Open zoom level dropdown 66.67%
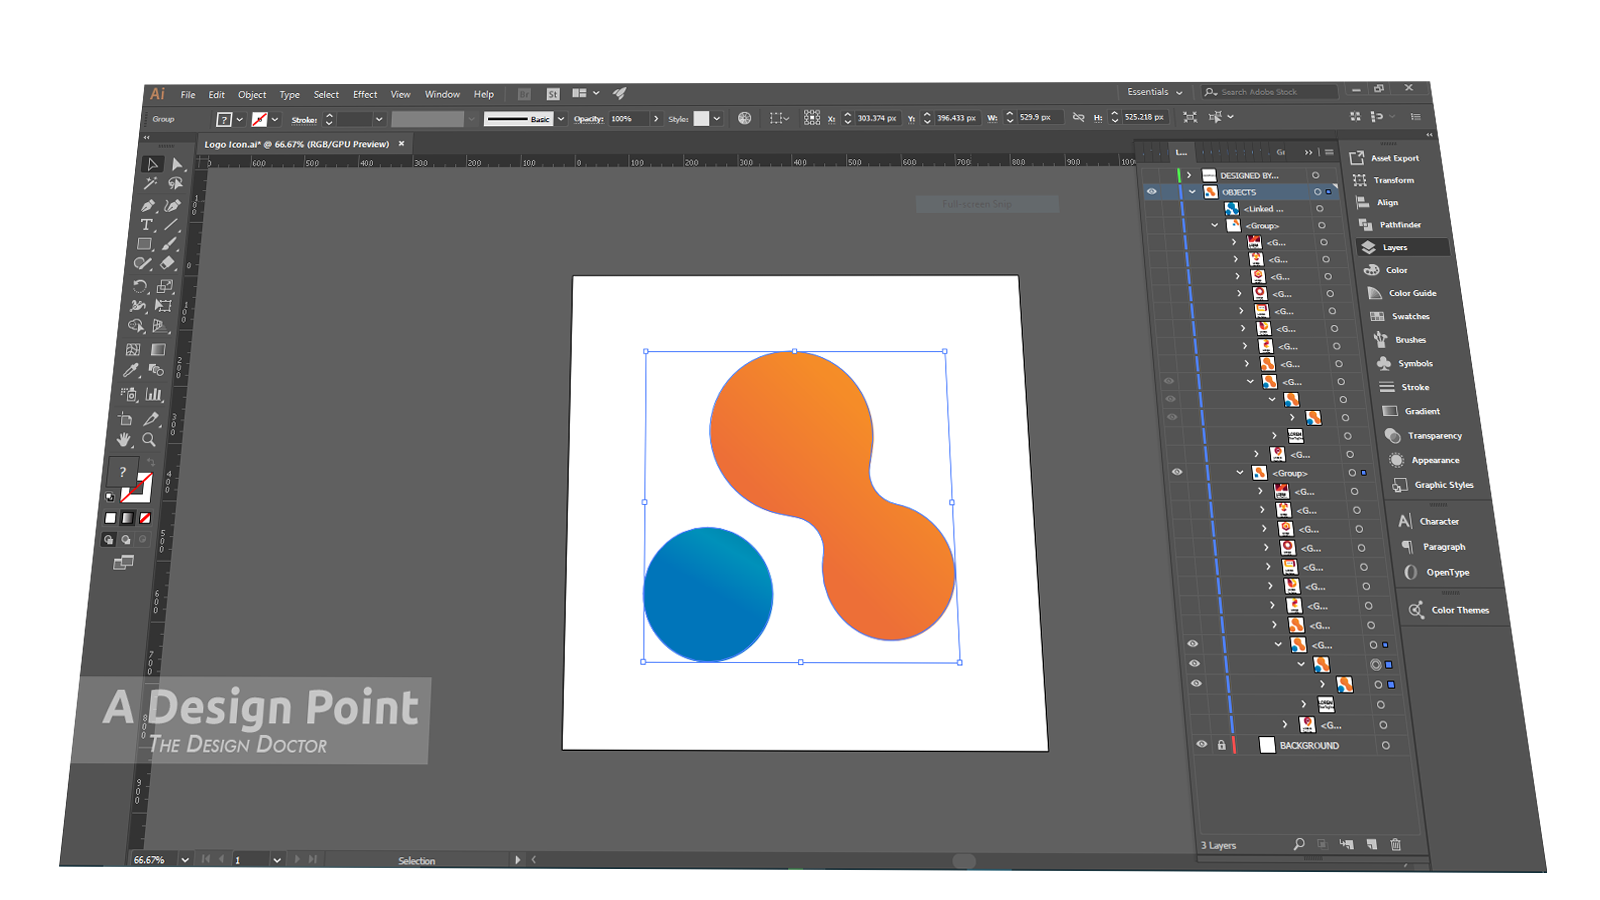 coord(184,860)
